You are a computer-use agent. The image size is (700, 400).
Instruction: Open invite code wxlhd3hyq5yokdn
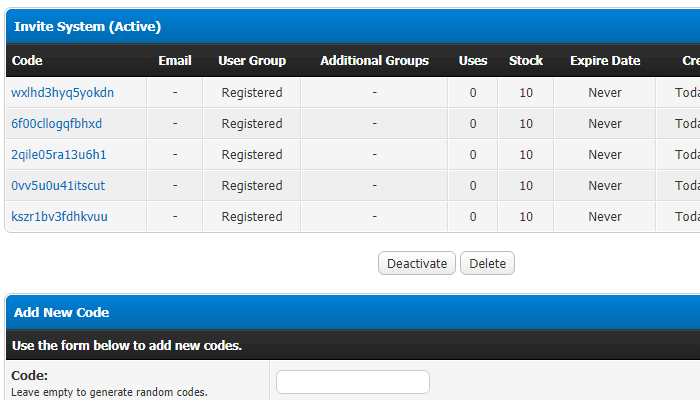pos(62,93)
